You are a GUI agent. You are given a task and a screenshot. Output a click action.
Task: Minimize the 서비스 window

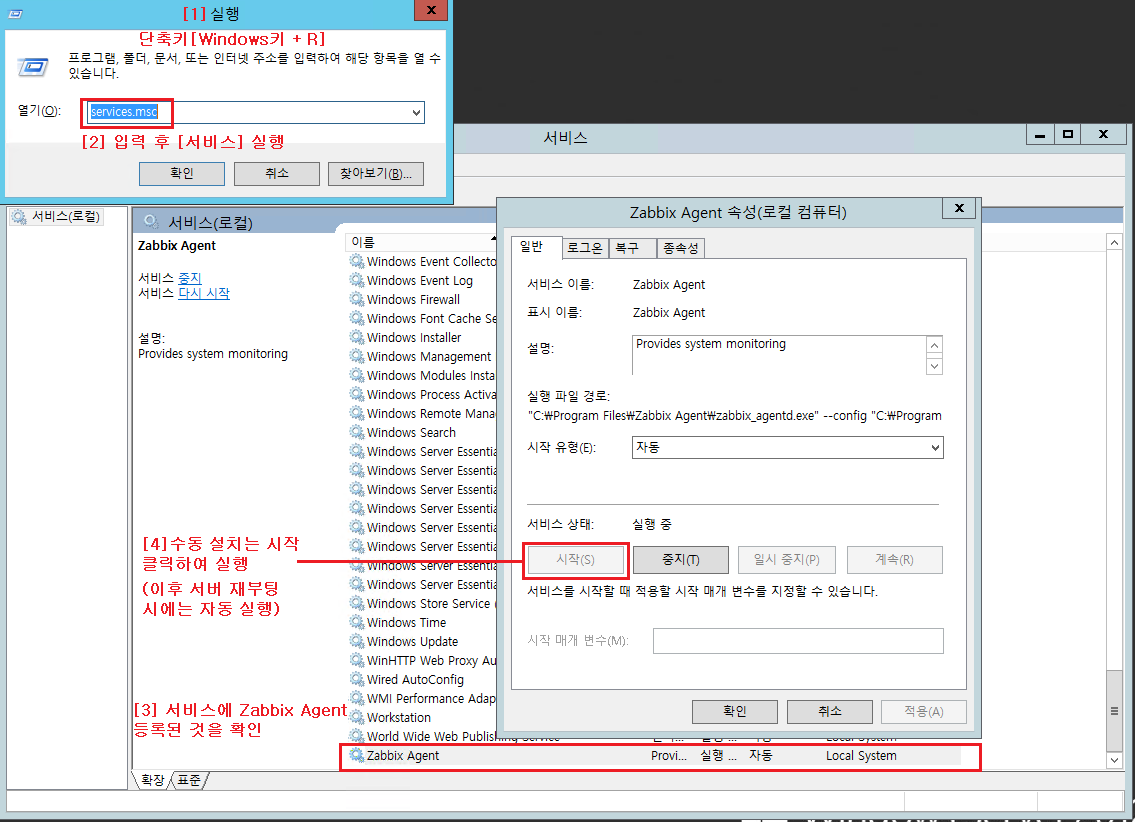click(1040, 134)
